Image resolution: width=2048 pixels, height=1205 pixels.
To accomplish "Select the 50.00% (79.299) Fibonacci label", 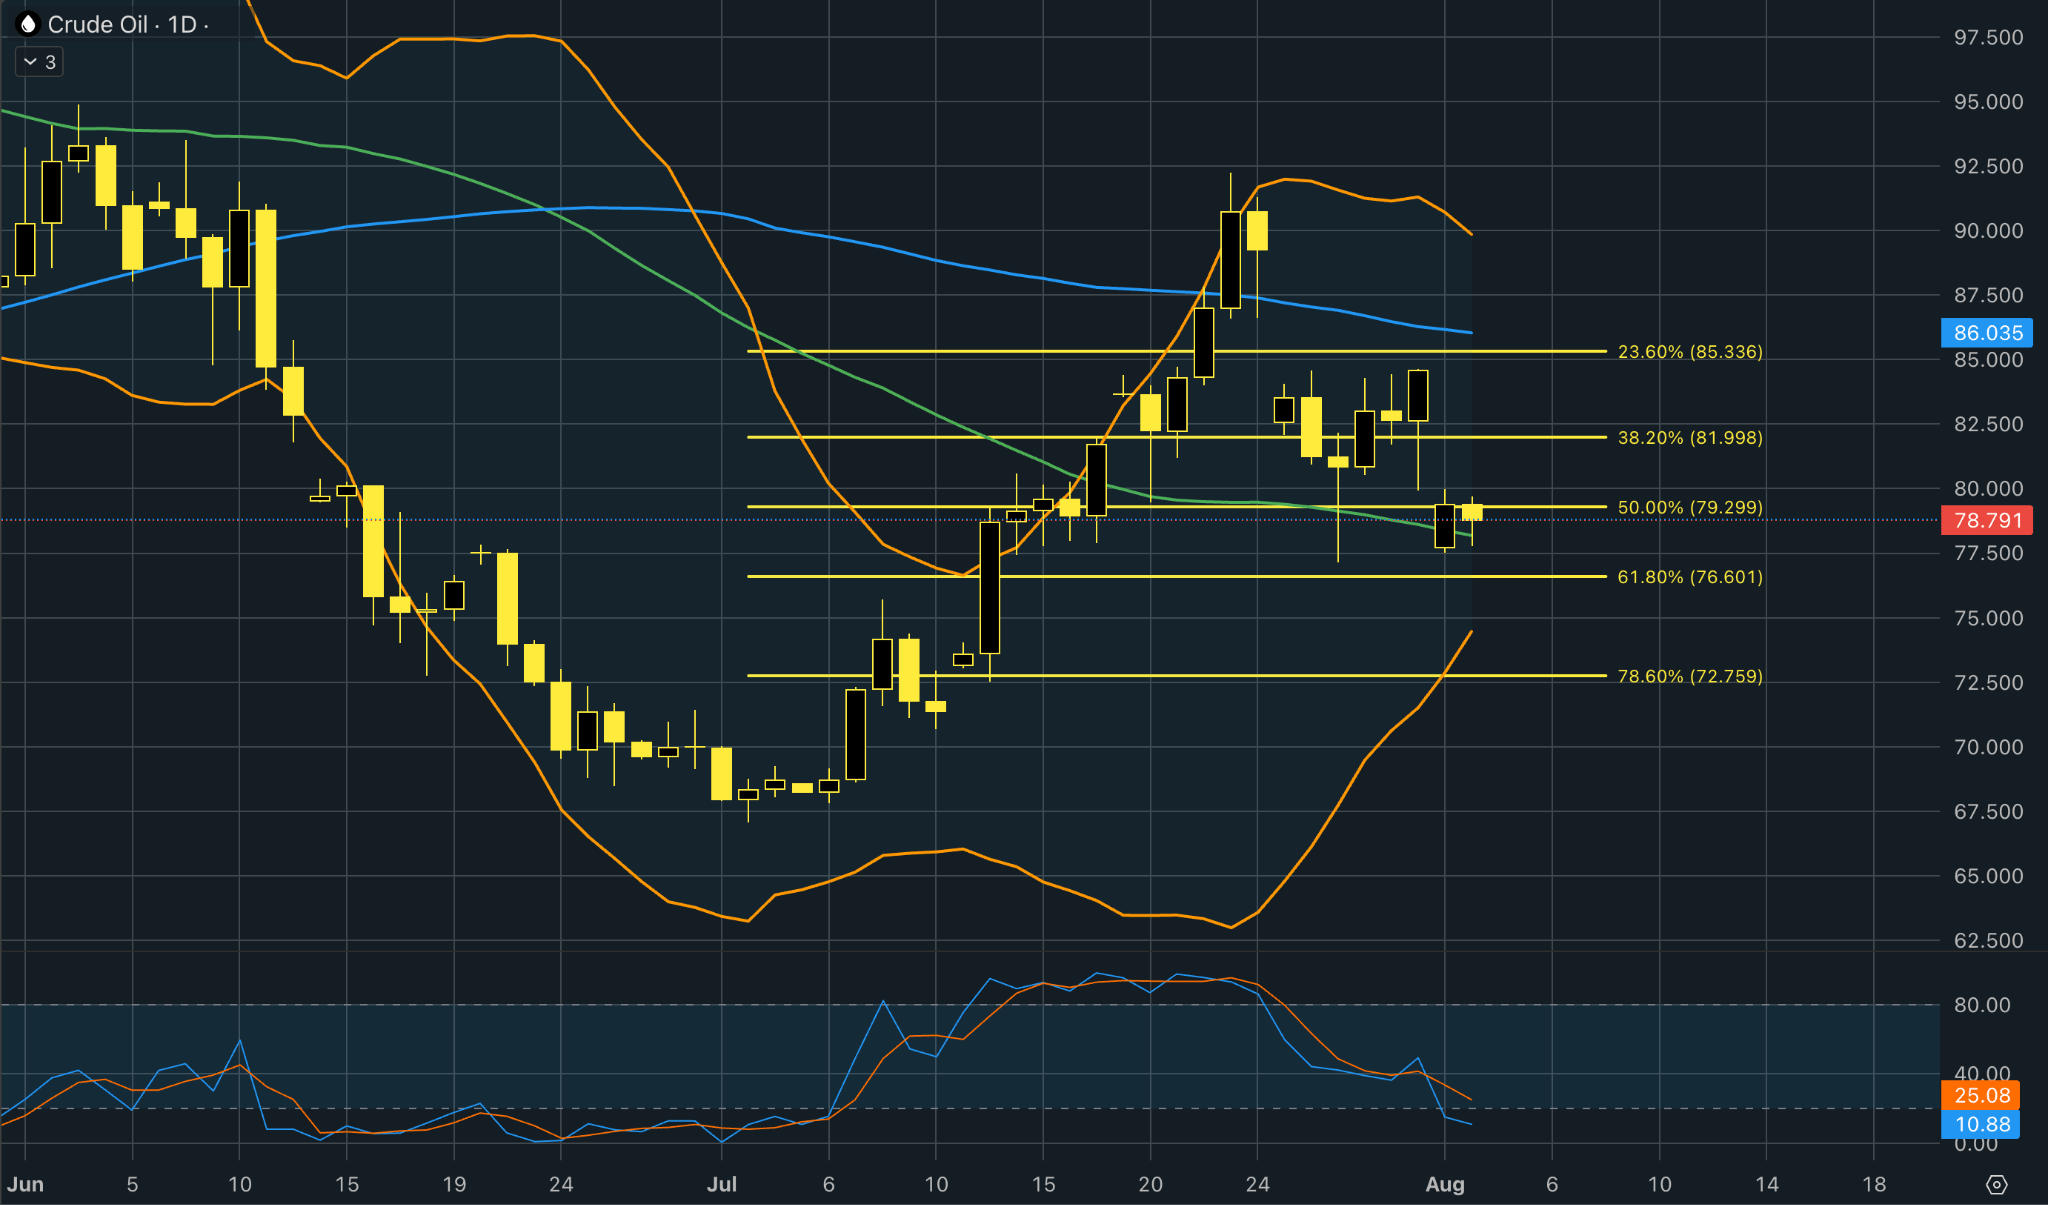I will click(x=1690, y=507).
